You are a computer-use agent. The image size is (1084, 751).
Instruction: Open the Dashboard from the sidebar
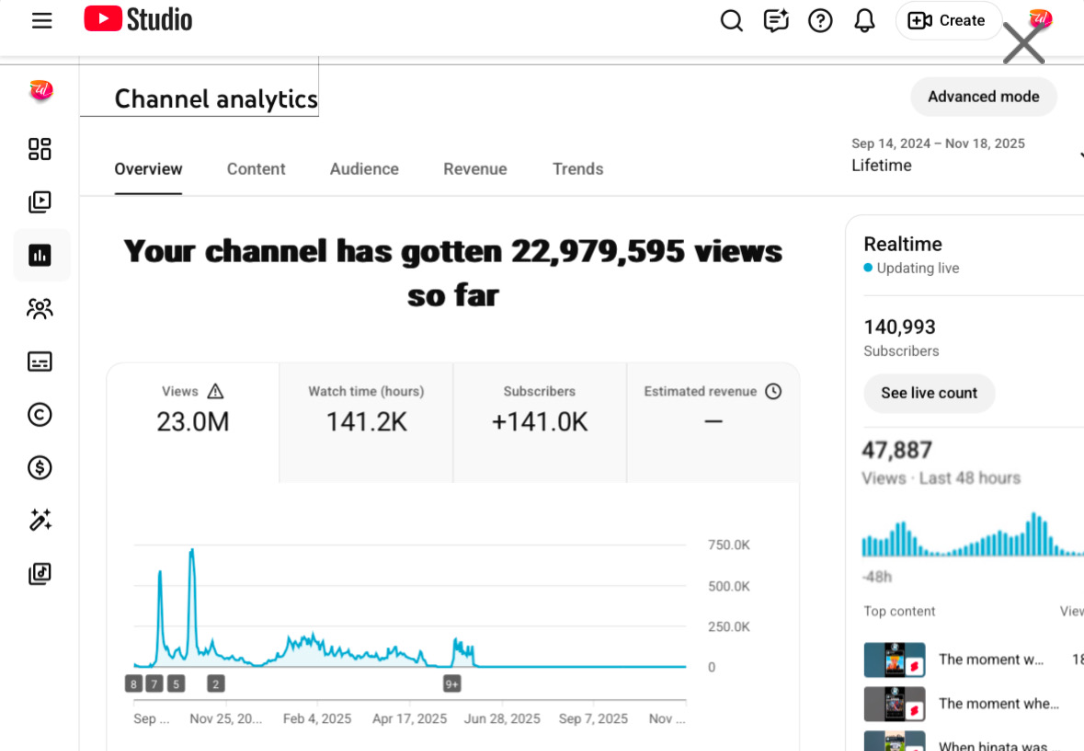(40, 149)
